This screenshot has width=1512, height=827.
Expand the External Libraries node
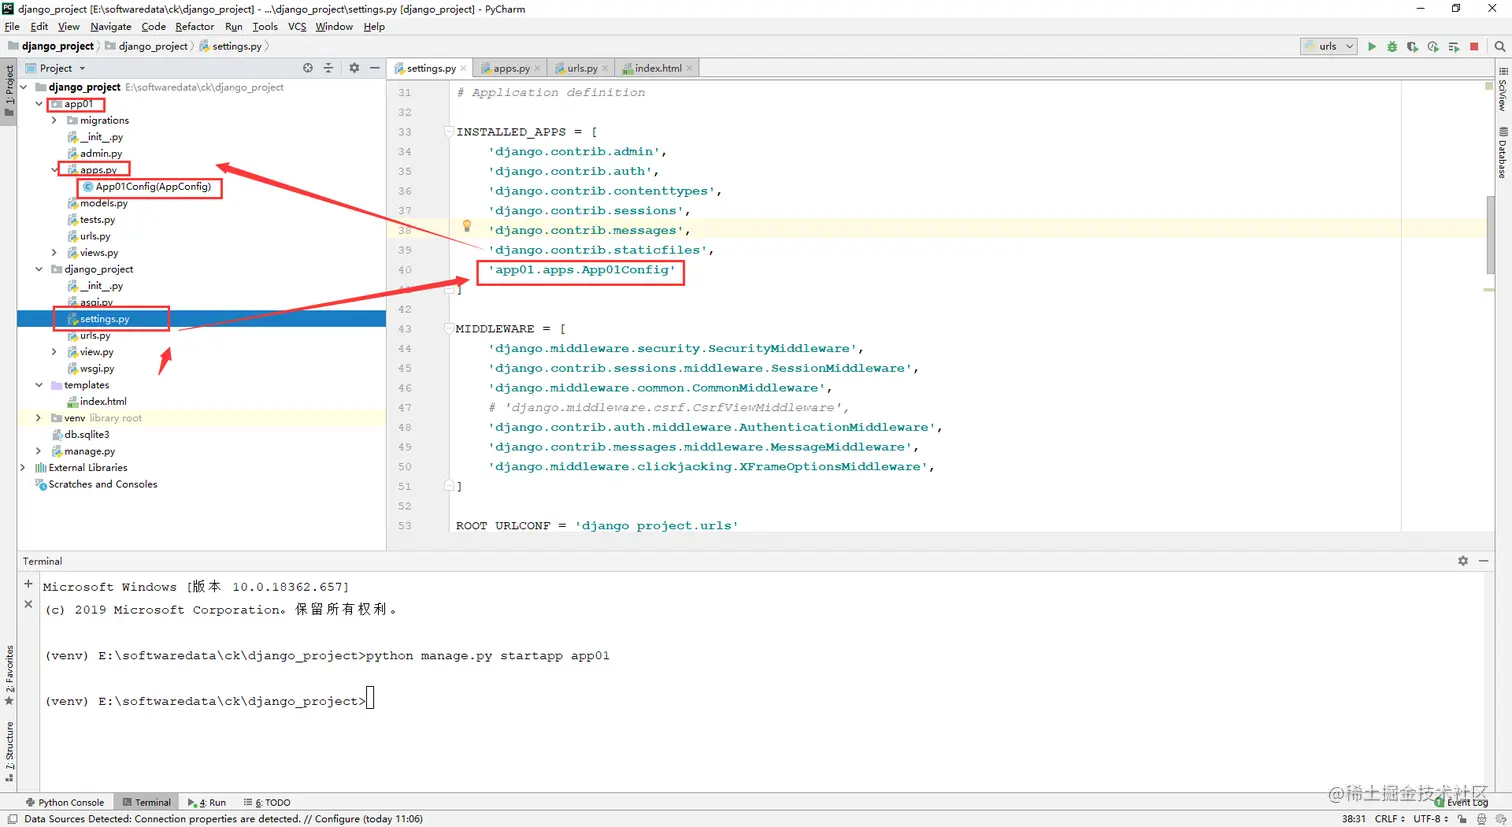[x=23, y=468]
